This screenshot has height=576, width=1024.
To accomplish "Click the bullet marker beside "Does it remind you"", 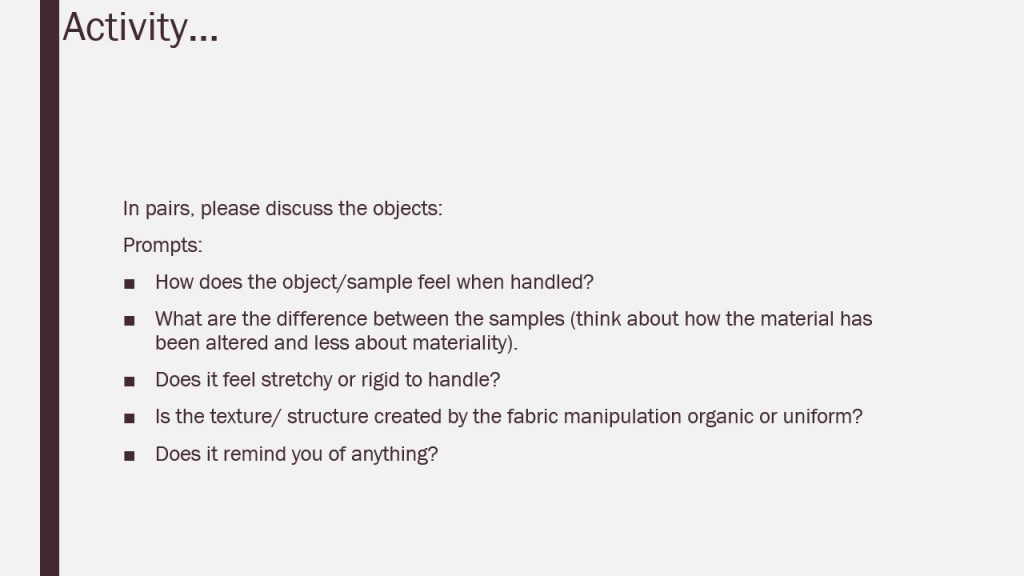I will (129, 456).
